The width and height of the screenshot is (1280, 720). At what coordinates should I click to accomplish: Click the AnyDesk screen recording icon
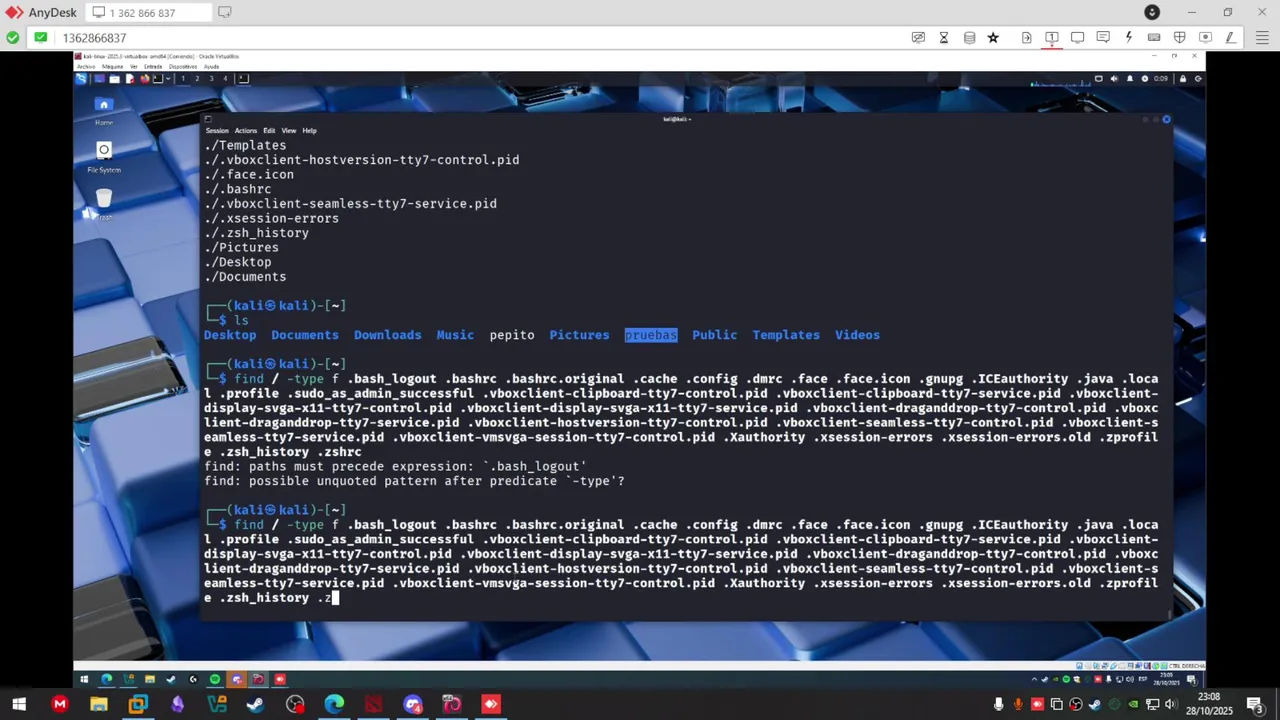click(x=1205, y=38)
